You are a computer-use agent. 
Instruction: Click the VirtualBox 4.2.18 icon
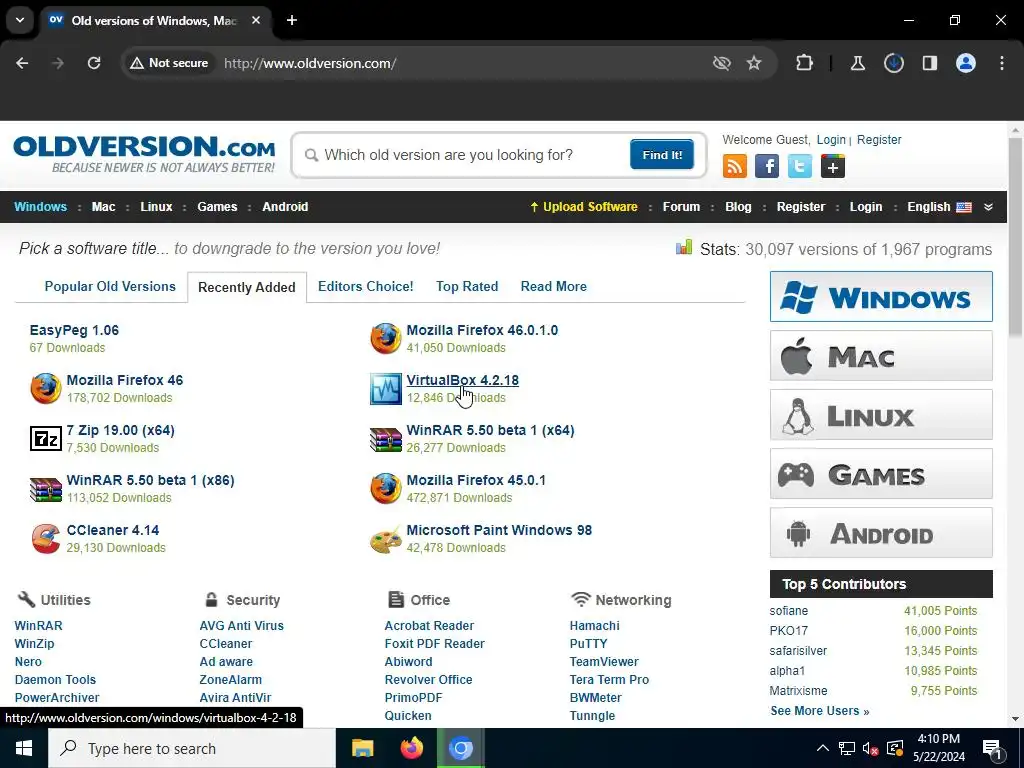tap(385, 389)
